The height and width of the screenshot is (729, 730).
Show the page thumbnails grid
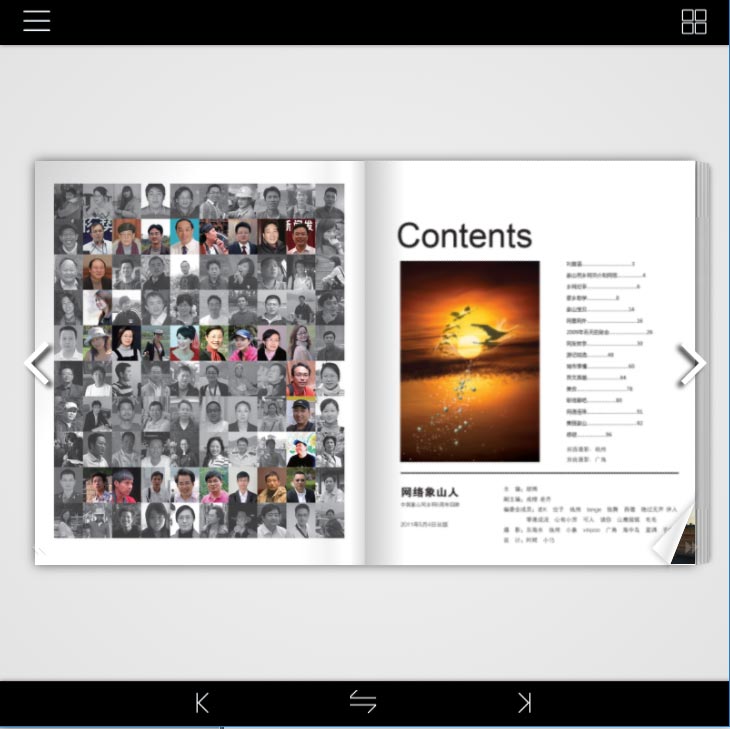(693, 22)
